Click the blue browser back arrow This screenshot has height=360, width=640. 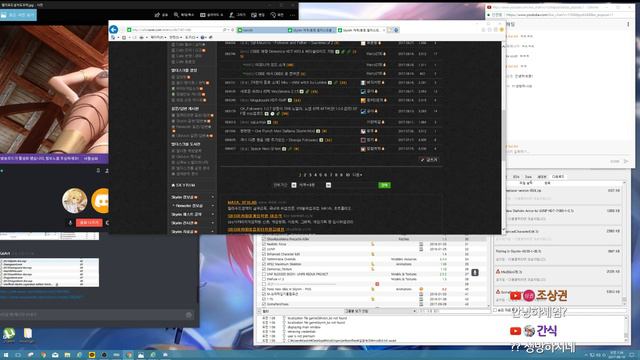pos(113,29)
